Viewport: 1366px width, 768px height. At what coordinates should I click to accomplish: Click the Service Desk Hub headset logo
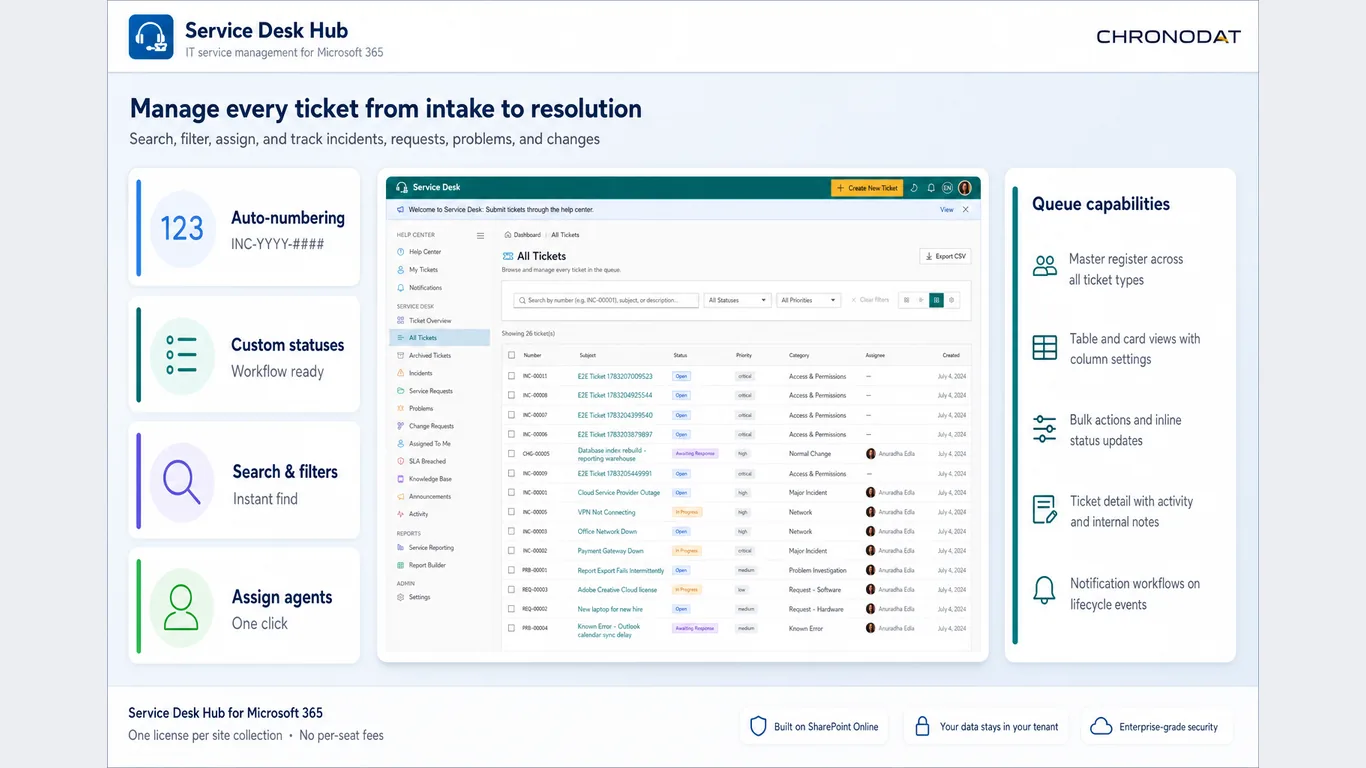pyautogui.click(x=151, y=37)
